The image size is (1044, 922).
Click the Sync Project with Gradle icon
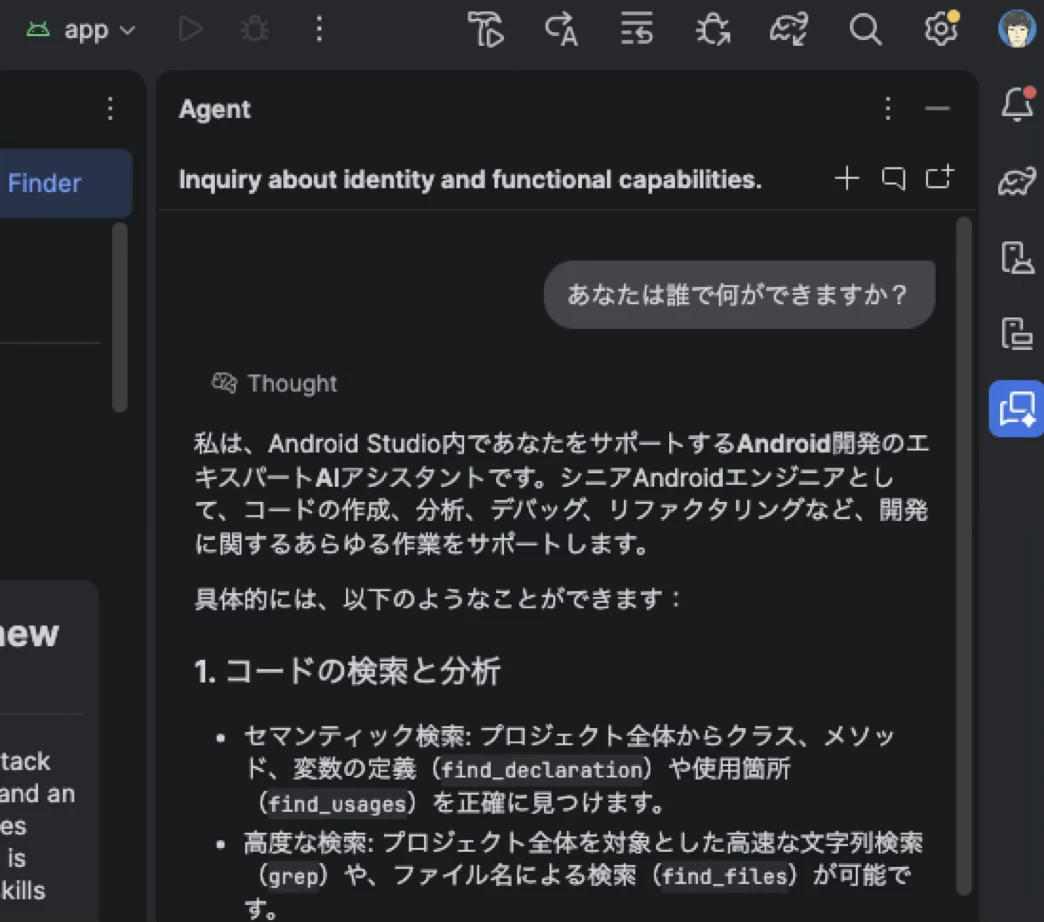click(x=789, y=30)
